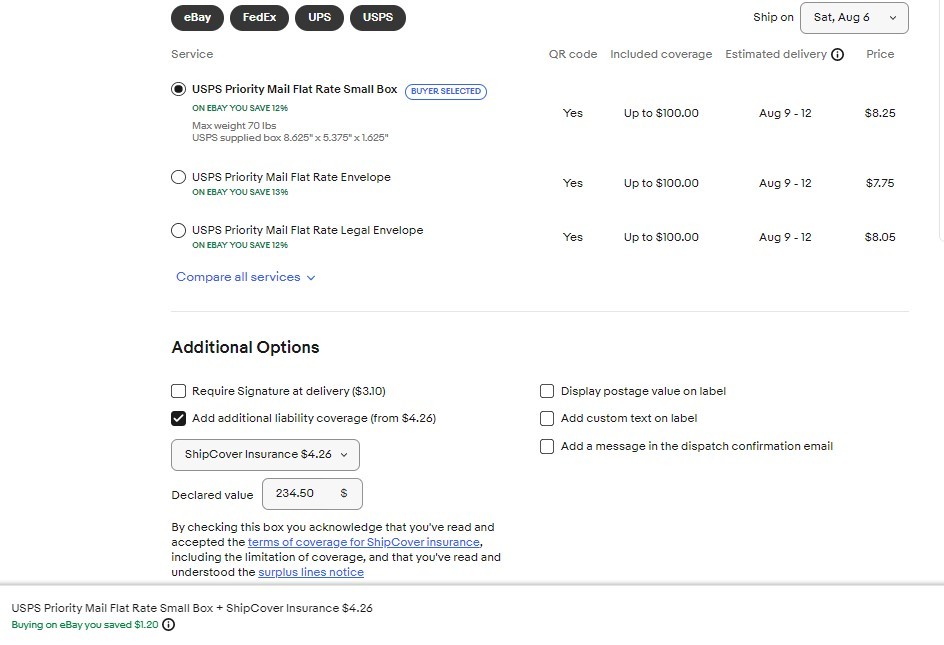Screen dimensions: 944x645
Task: Filter services by USPS carrier pill
Action: (x=377, y=17)
